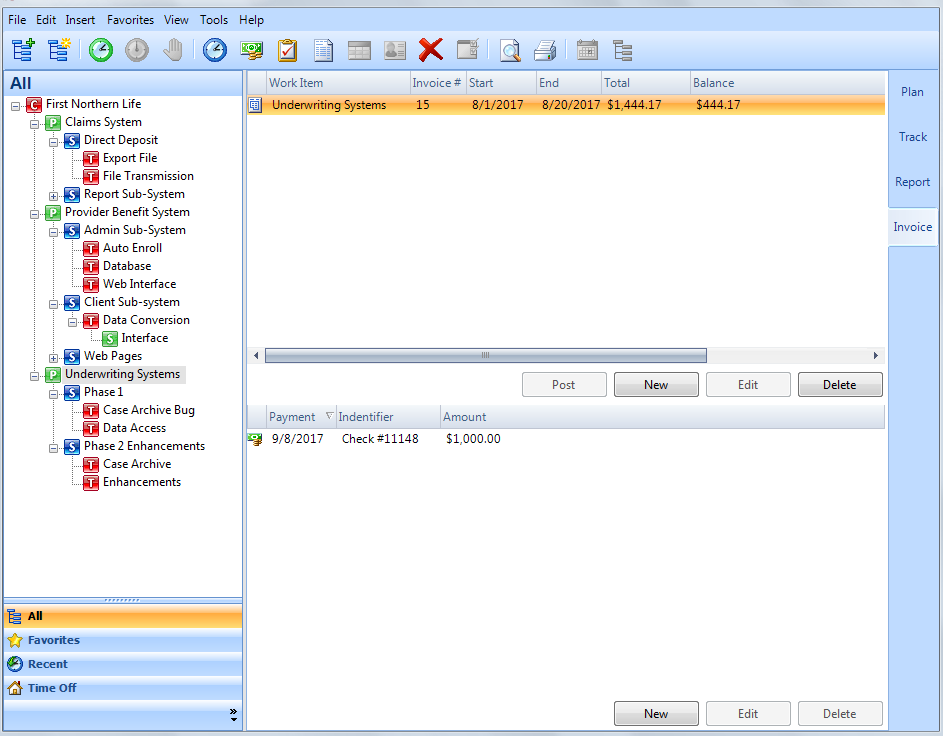This screenshot has width=943, height=736.
Task: Click the gray hand stop icon
Action: pos(173,50)
